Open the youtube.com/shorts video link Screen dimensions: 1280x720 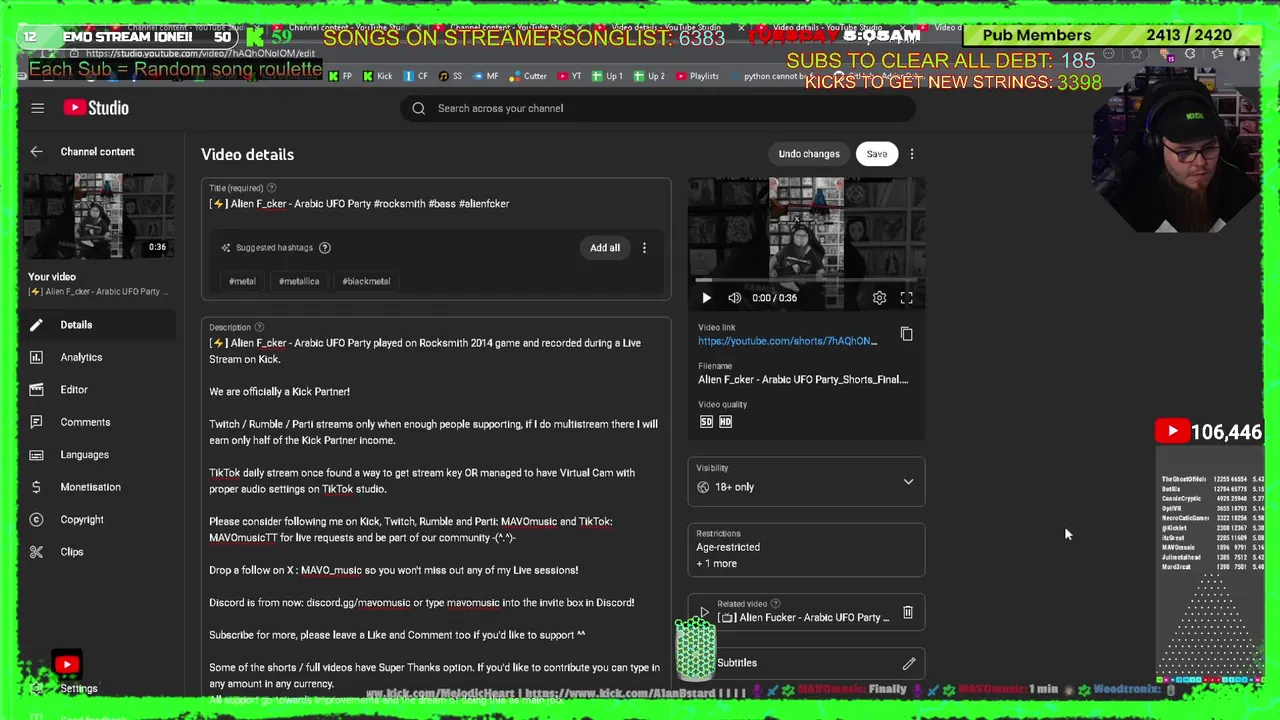(788, 341)
